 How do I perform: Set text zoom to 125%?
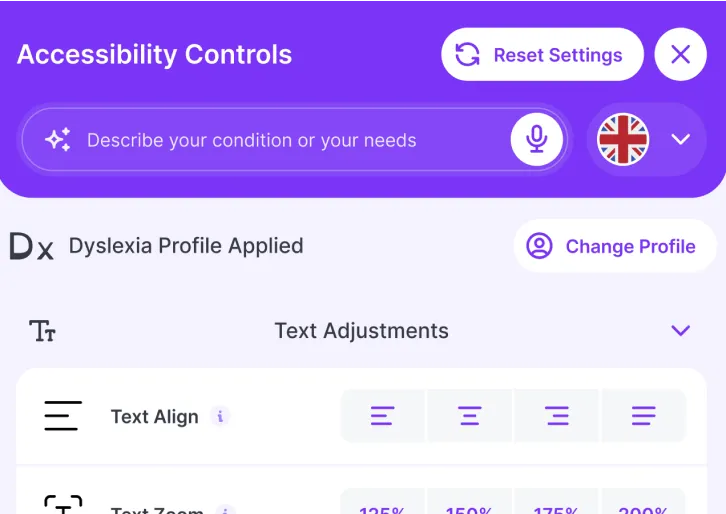pos(383,506)
